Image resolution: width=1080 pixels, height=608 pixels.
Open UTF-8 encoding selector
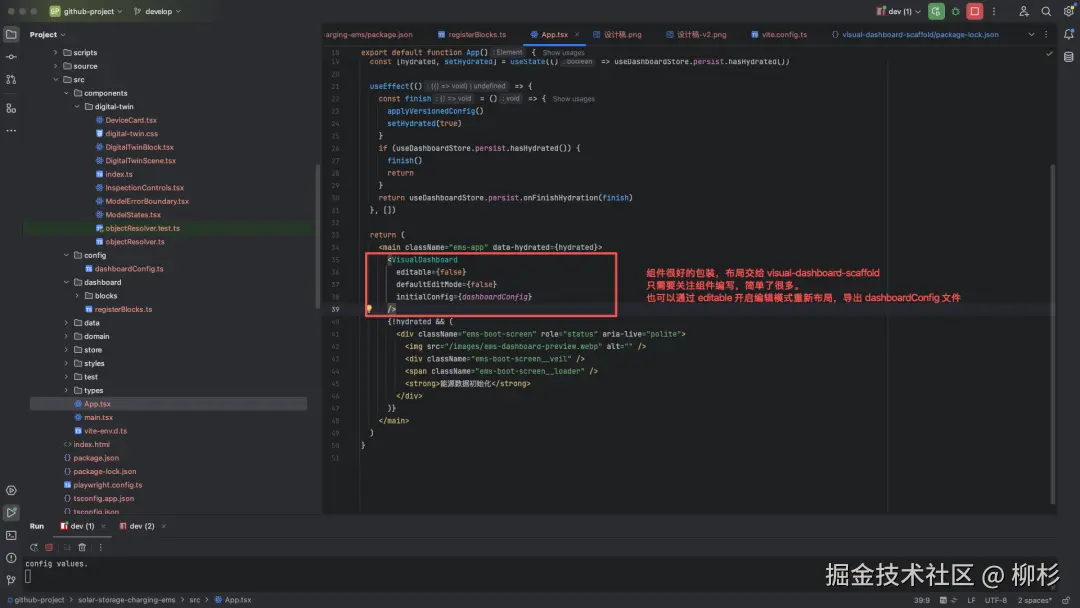coord(995,600)
